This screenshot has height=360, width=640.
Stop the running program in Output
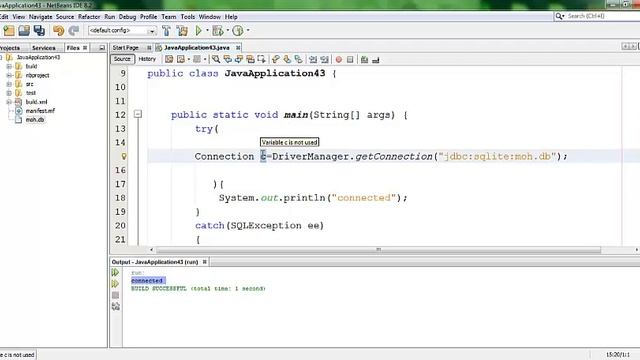(116, 295)
